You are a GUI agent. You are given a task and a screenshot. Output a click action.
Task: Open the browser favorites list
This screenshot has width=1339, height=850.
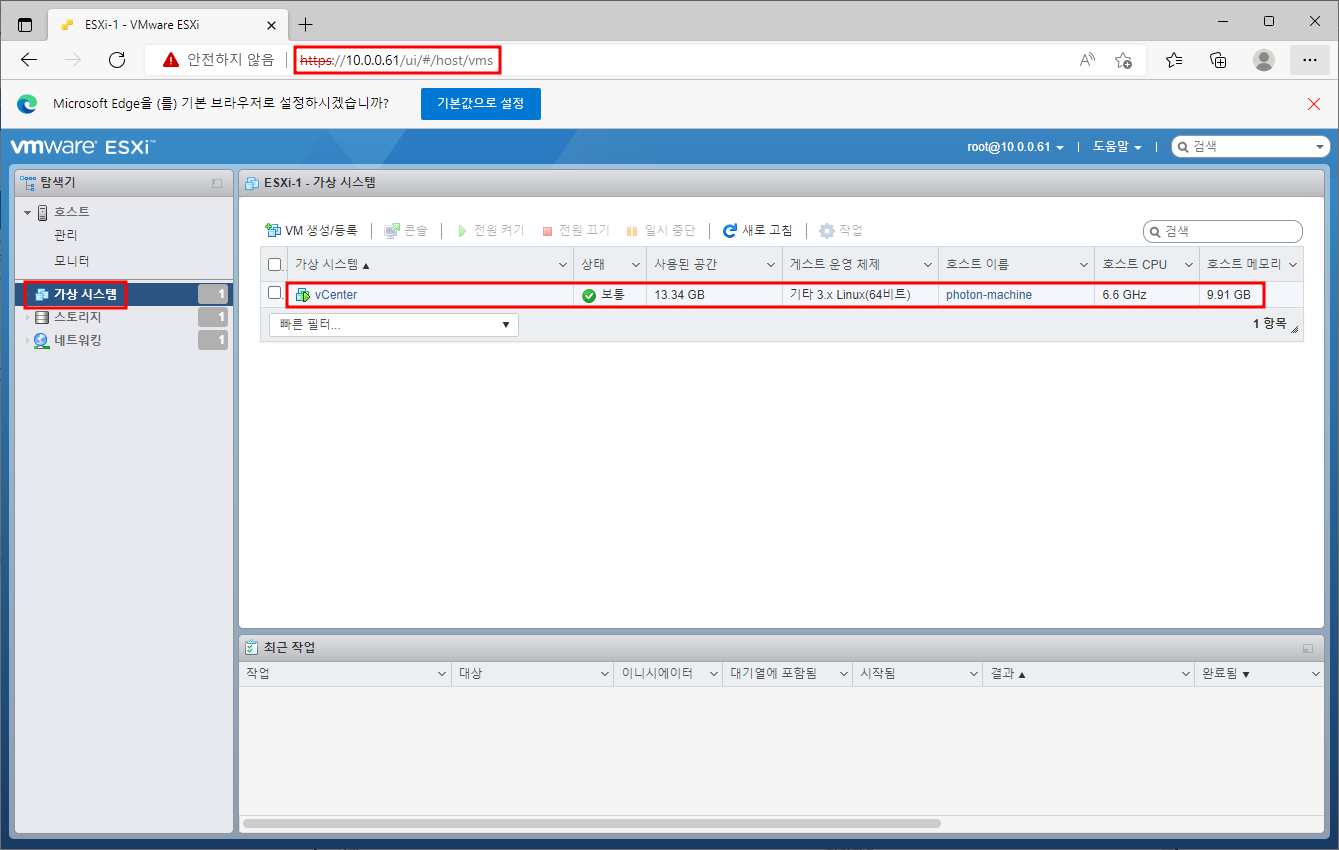1174,60
